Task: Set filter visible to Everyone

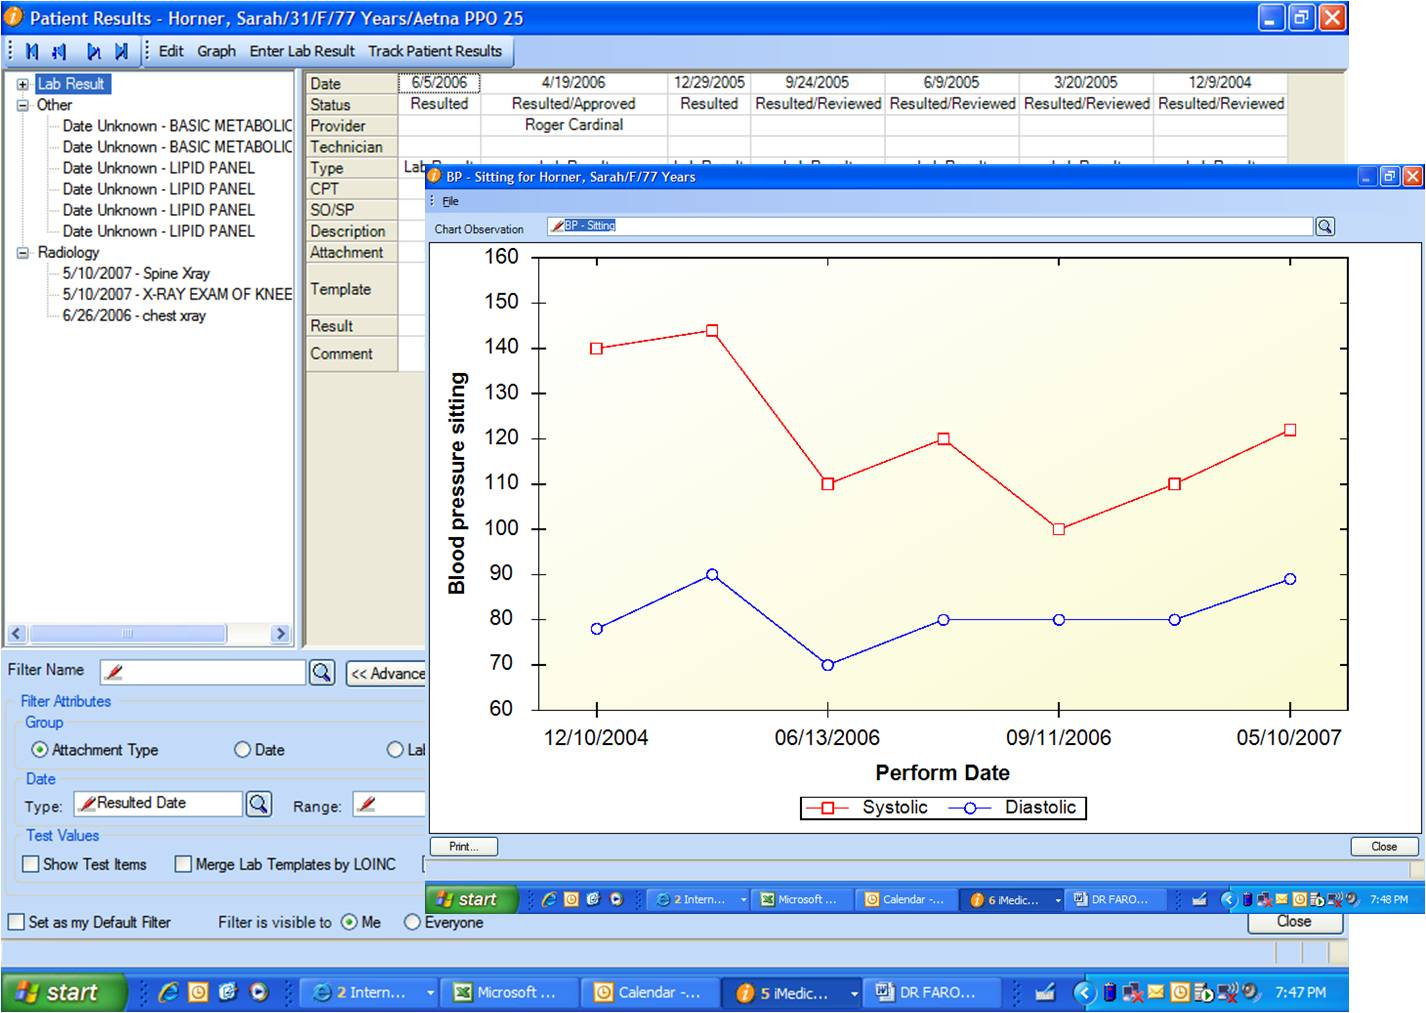Action: 412,922
